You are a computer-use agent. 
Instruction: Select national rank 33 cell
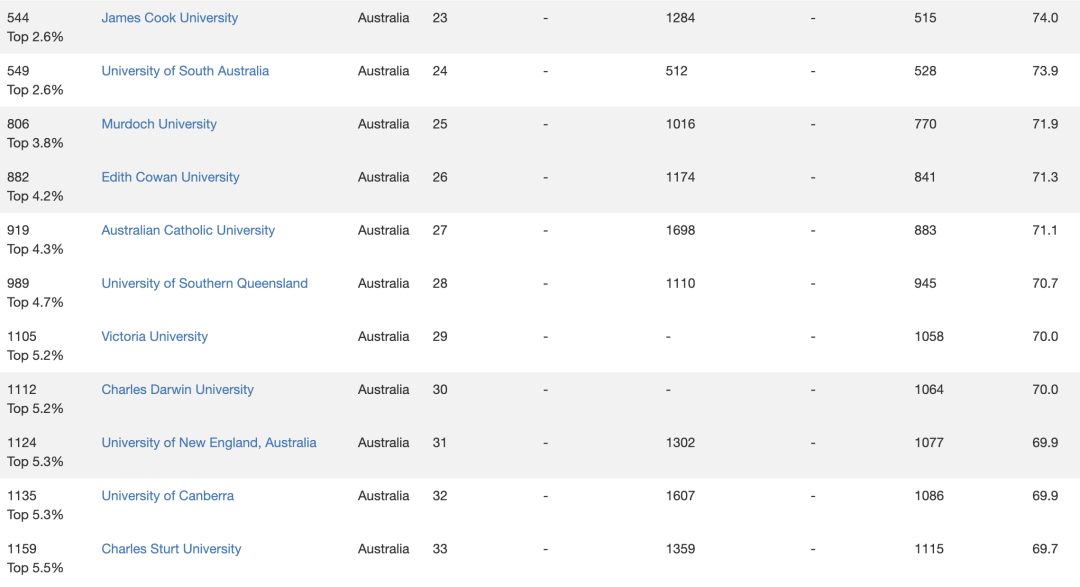coord(440,548)
